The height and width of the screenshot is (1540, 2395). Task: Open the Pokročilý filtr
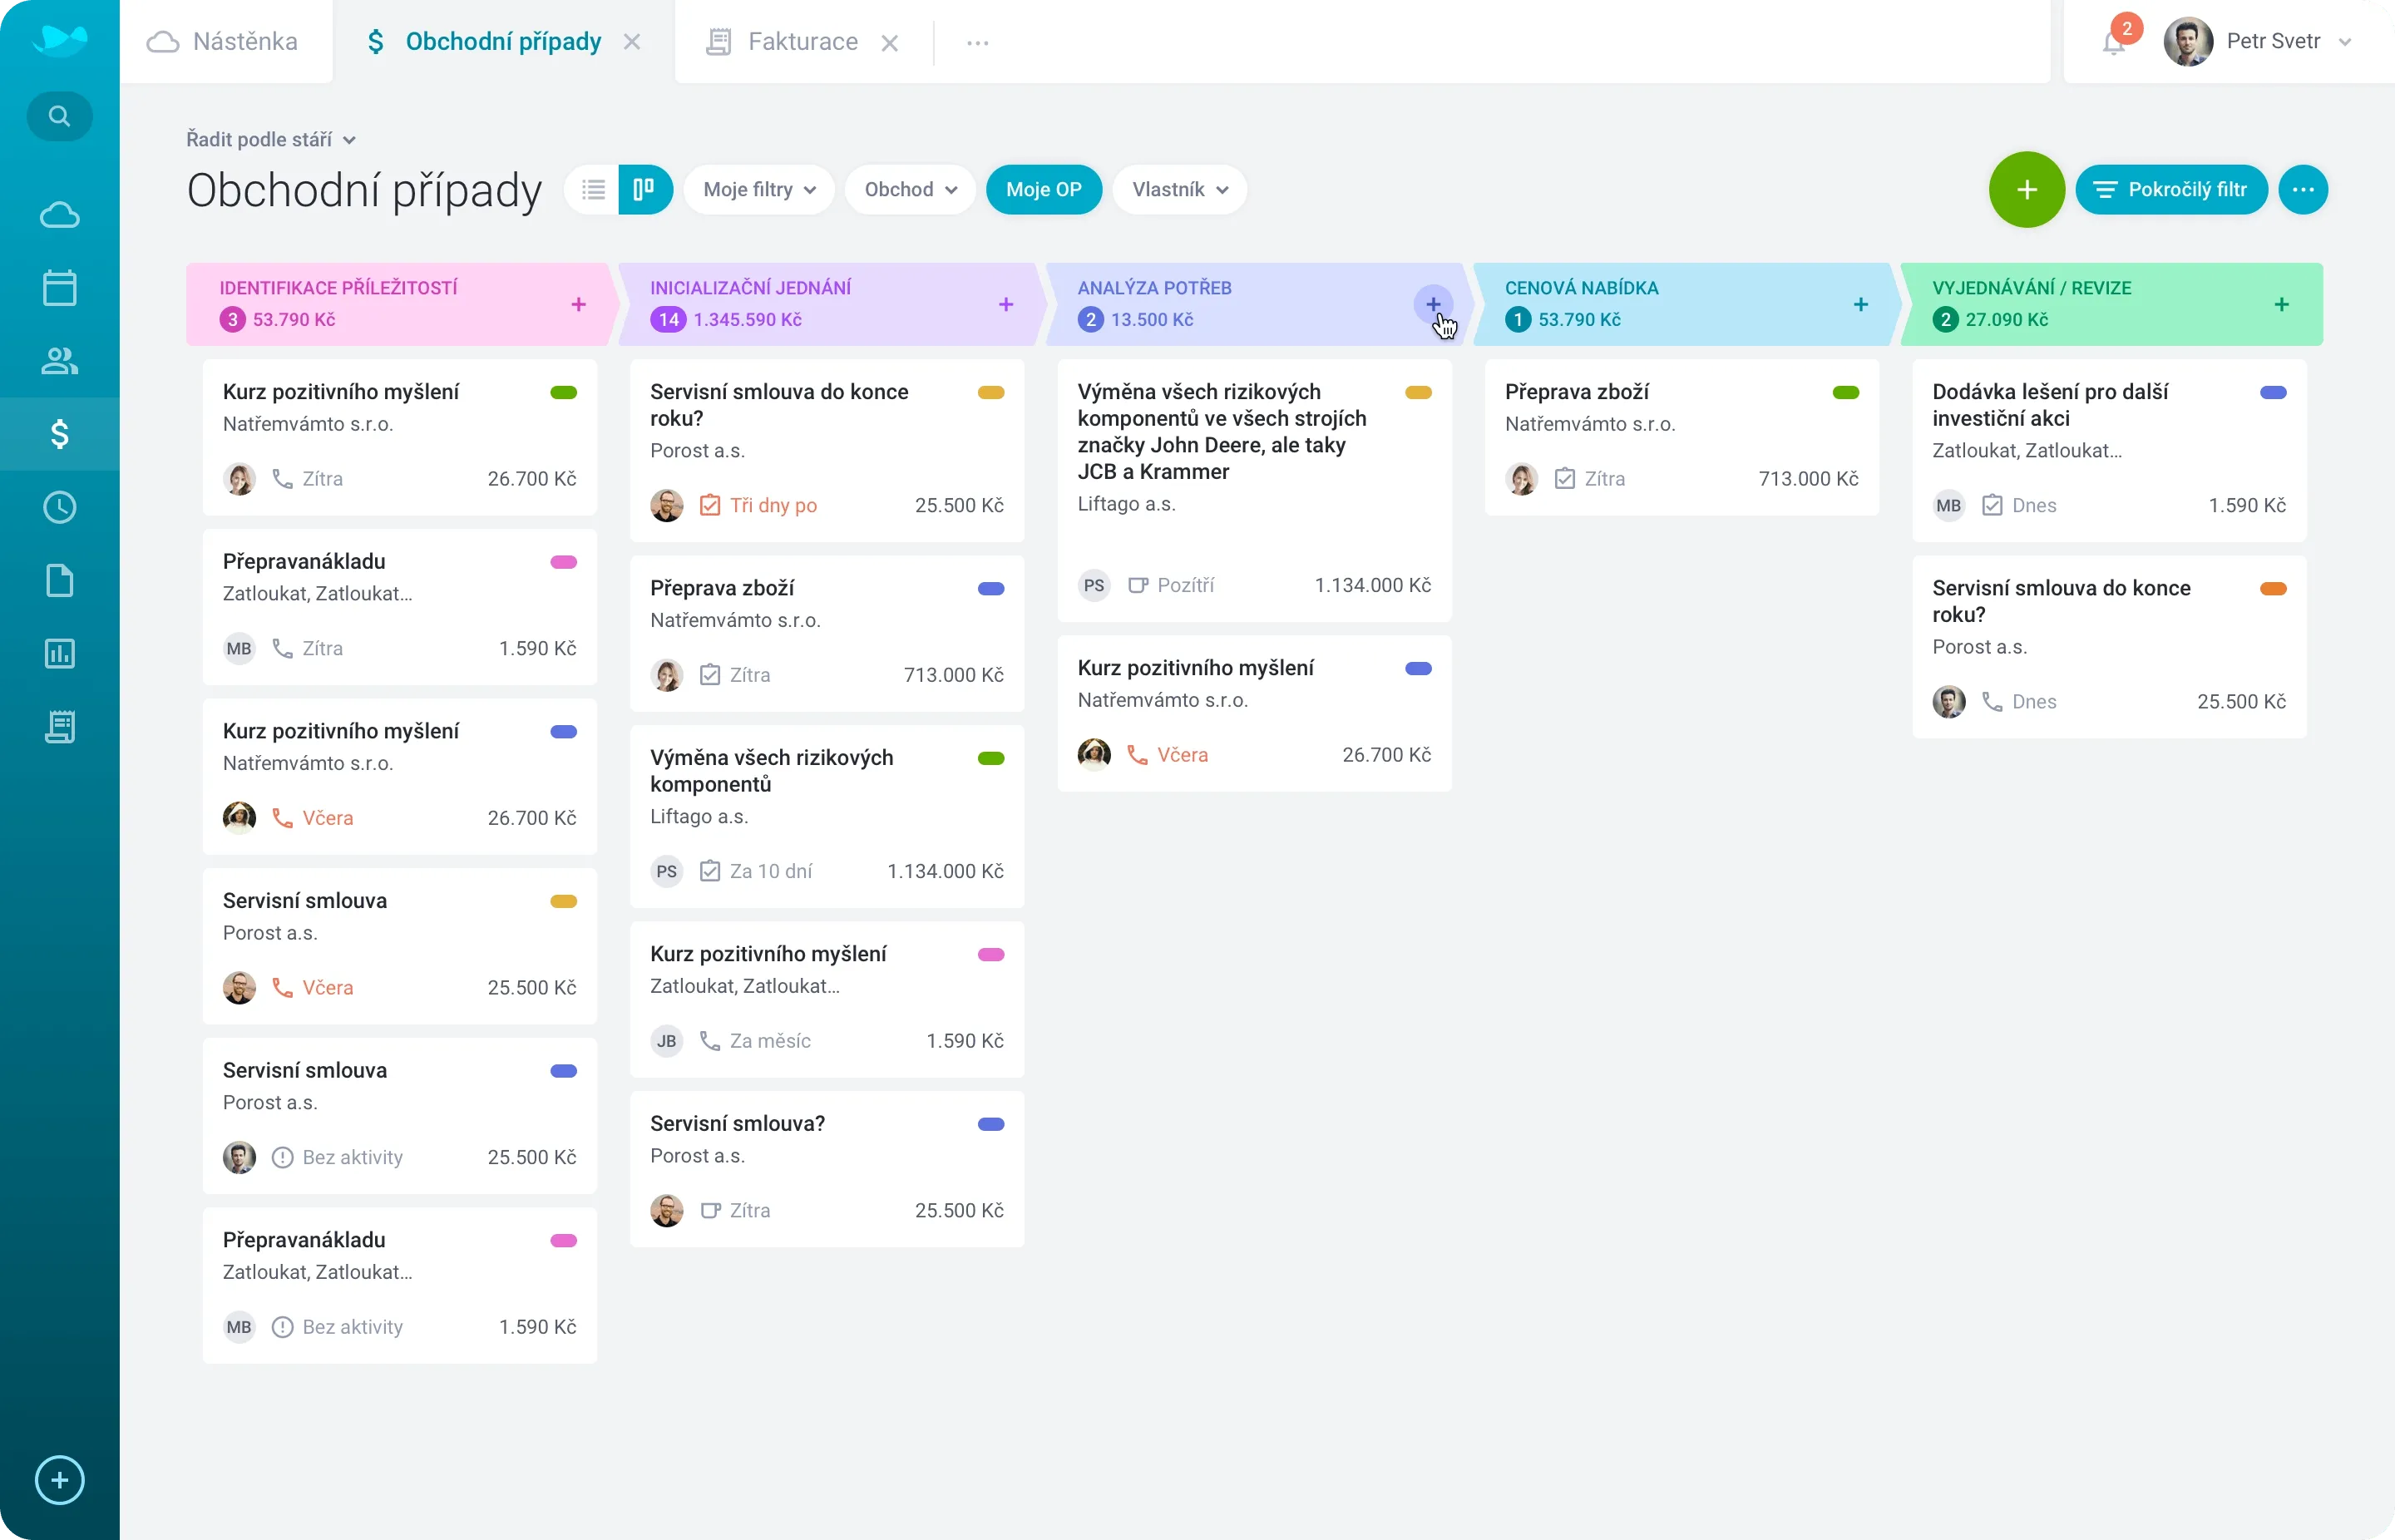(2171, 189)
